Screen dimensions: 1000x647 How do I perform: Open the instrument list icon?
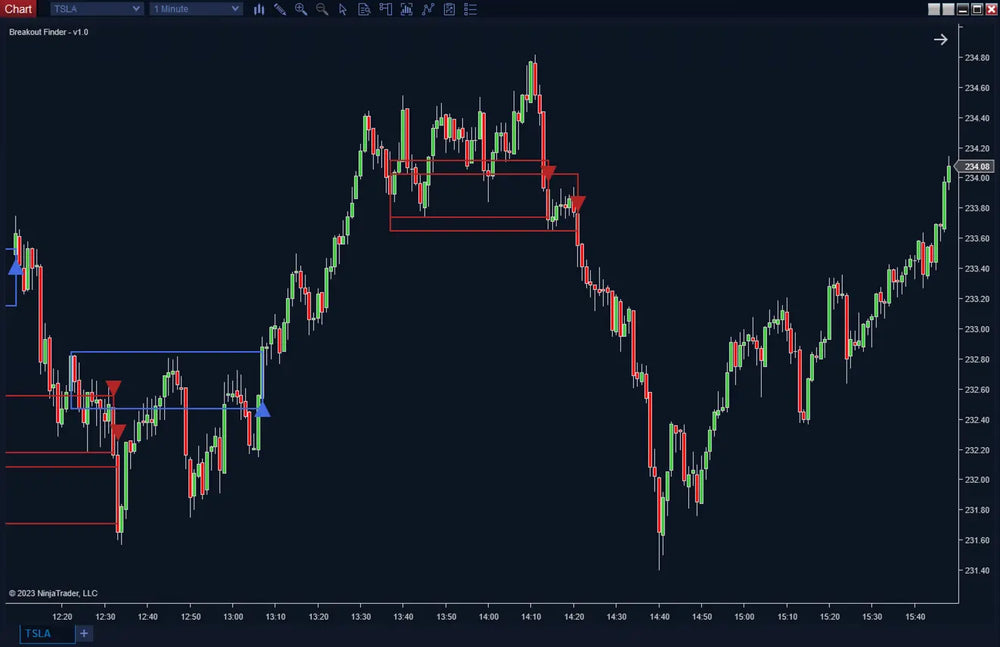(x=470, y=9)
